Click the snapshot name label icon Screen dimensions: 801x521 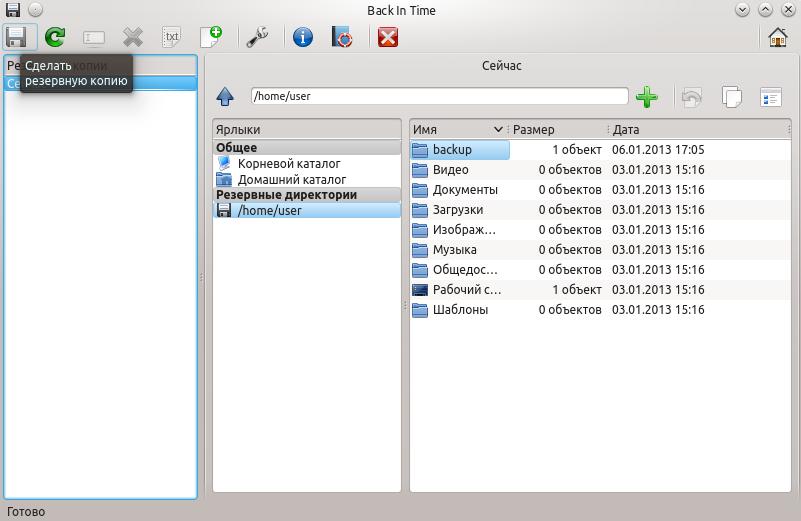tap(94, 37)
